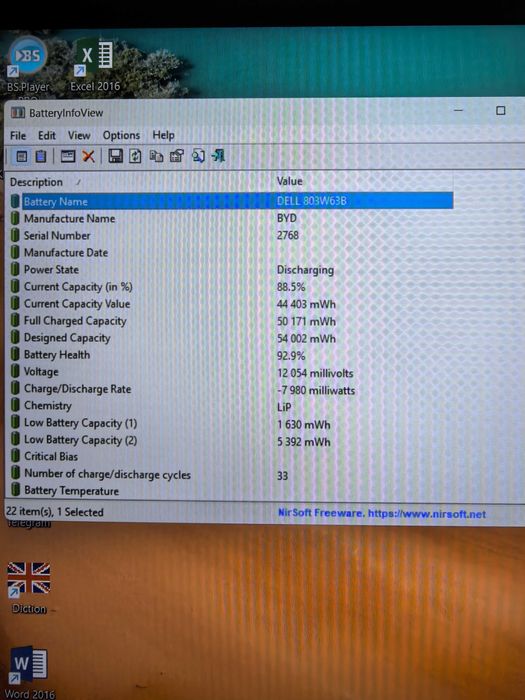Select the Serial Number row

[231, 235]
